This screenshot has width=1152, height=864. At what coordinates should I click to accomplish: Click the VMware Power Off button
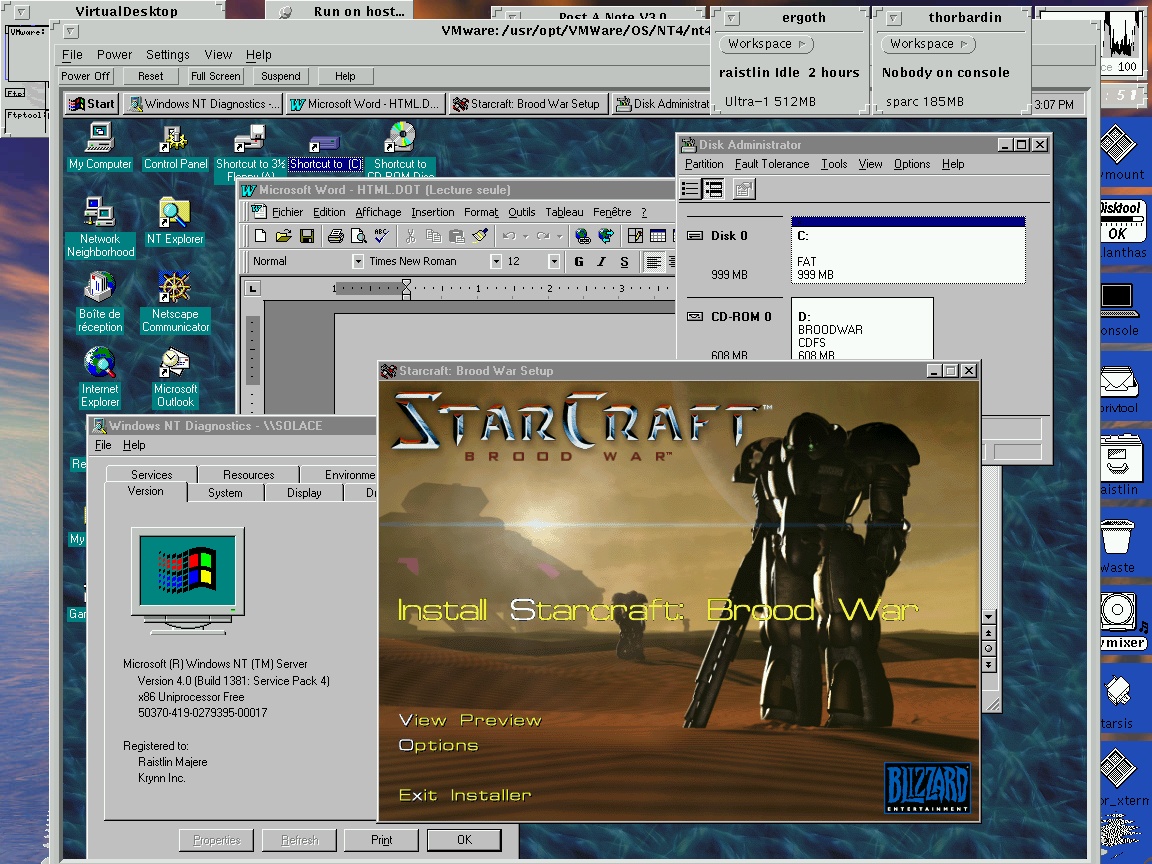85,76
